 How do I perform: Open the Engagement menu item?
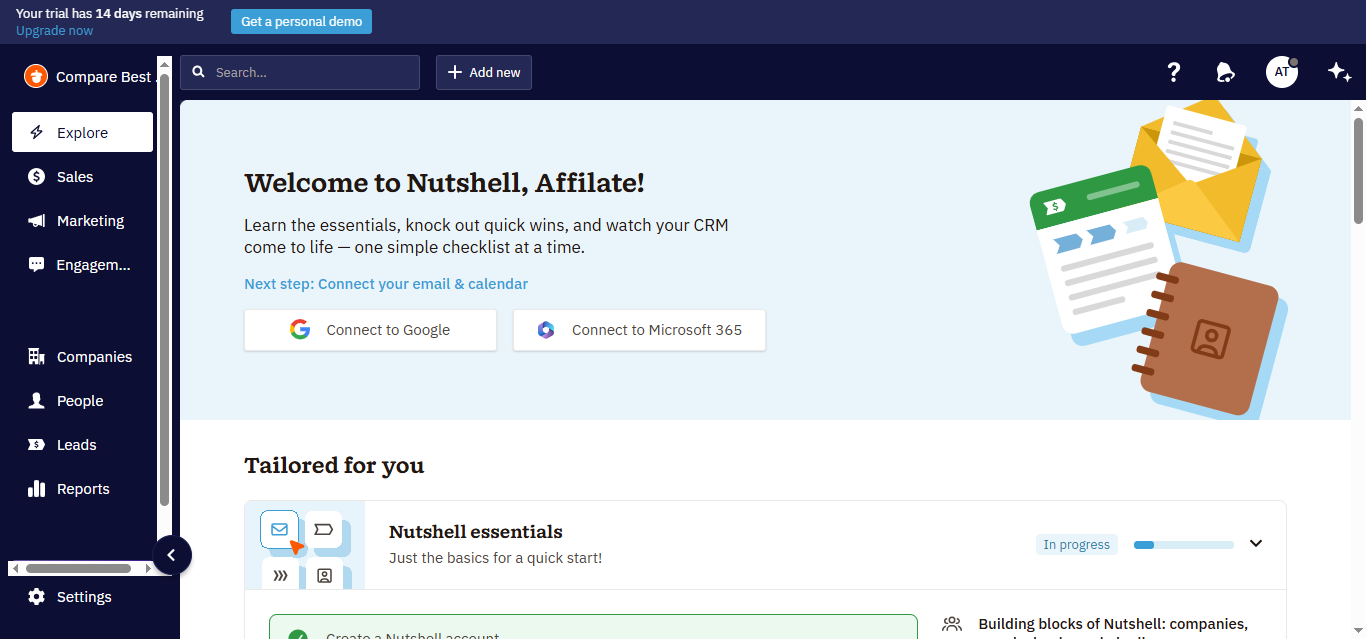point(82,264)
